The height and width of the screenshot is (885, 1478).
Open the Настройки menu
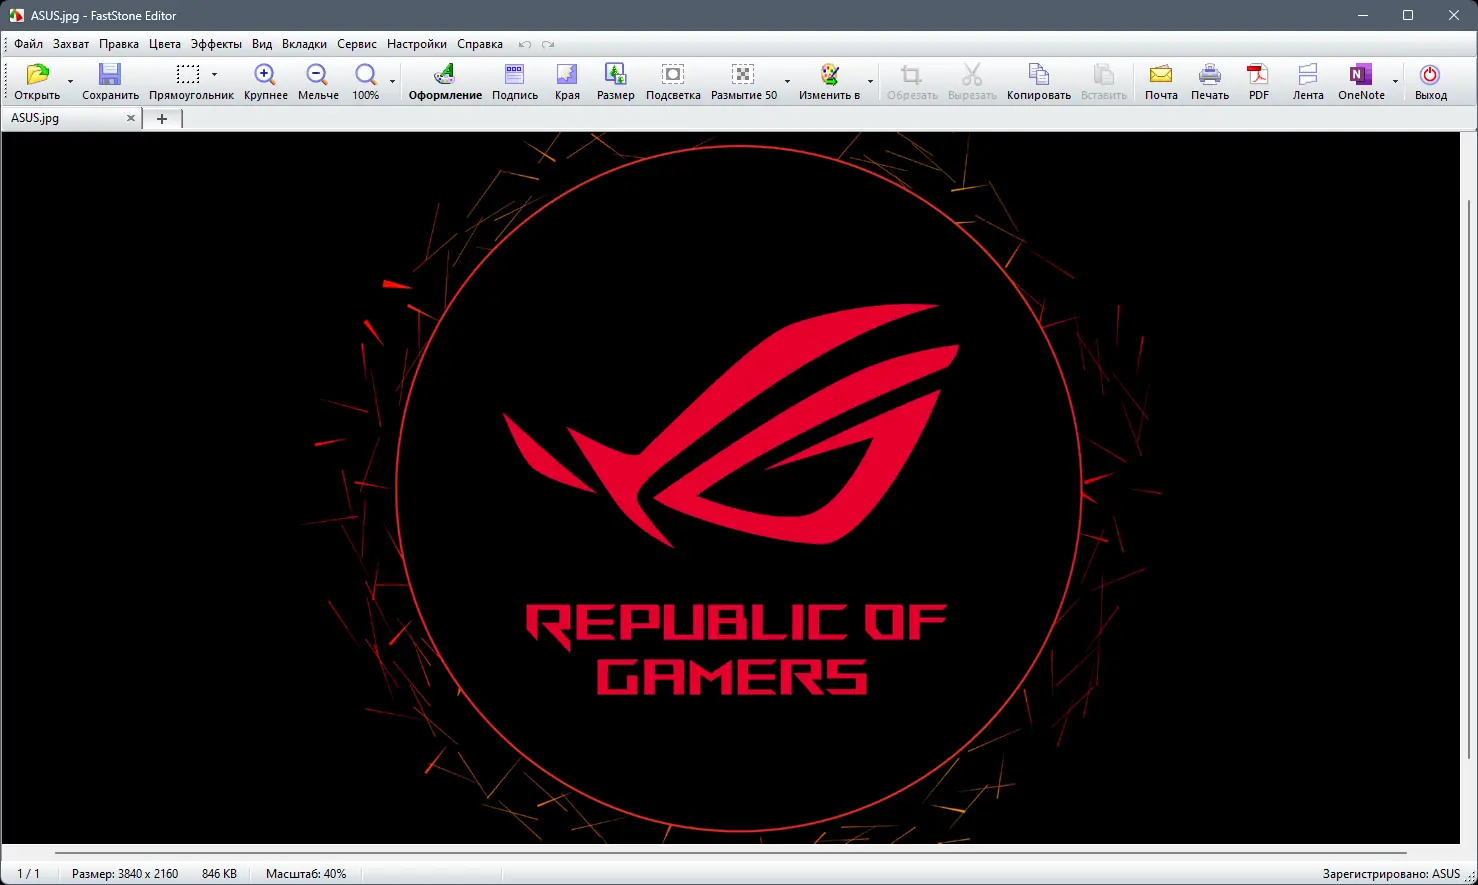point(417,44)
